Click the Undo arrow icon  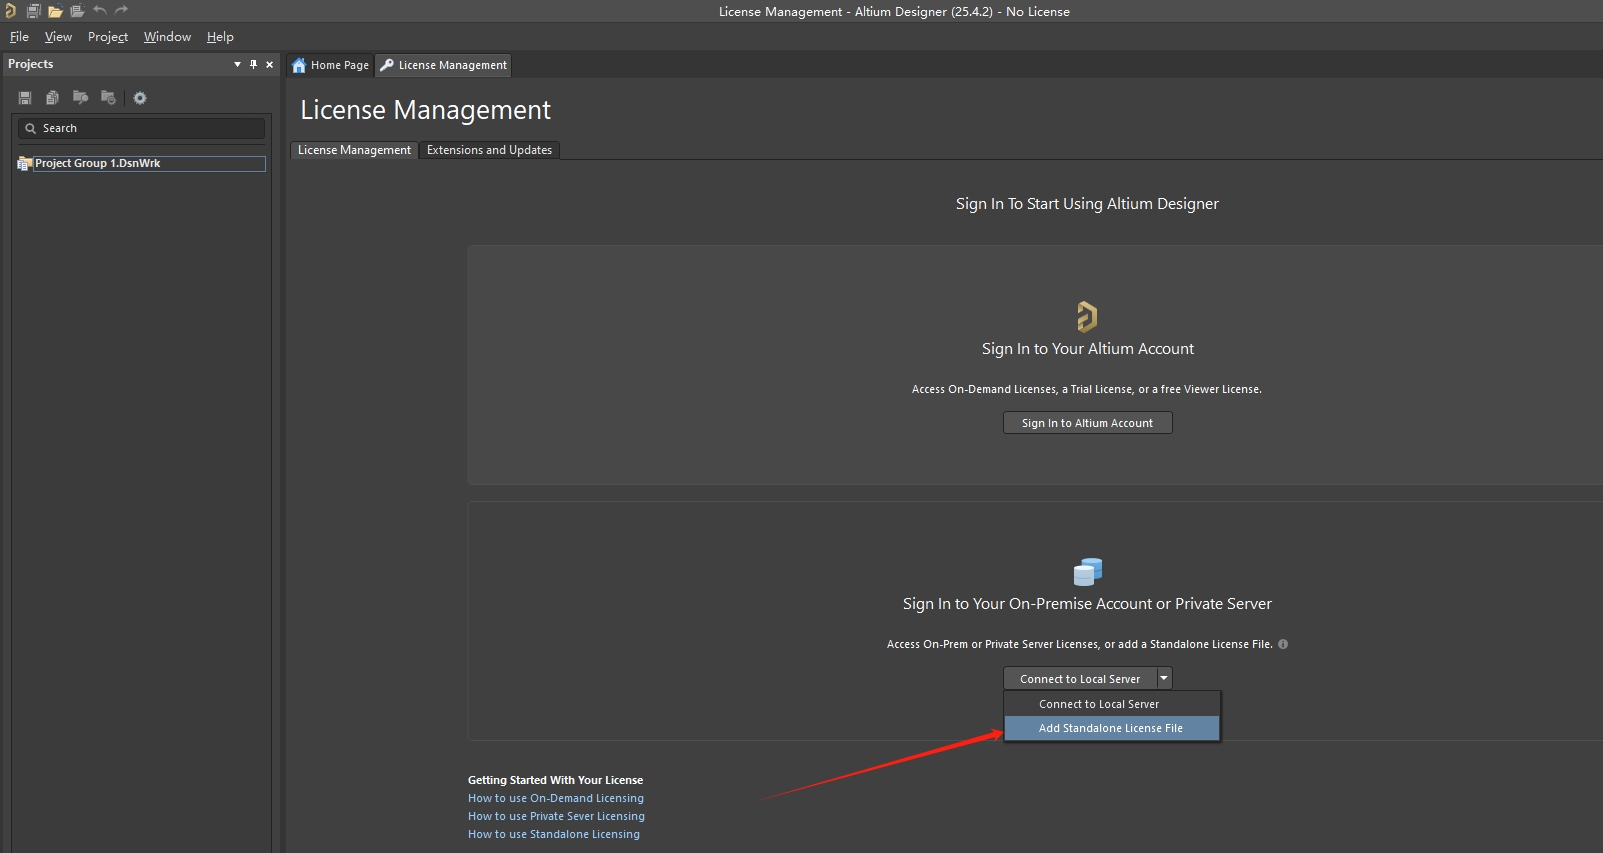tap(99, 11)
